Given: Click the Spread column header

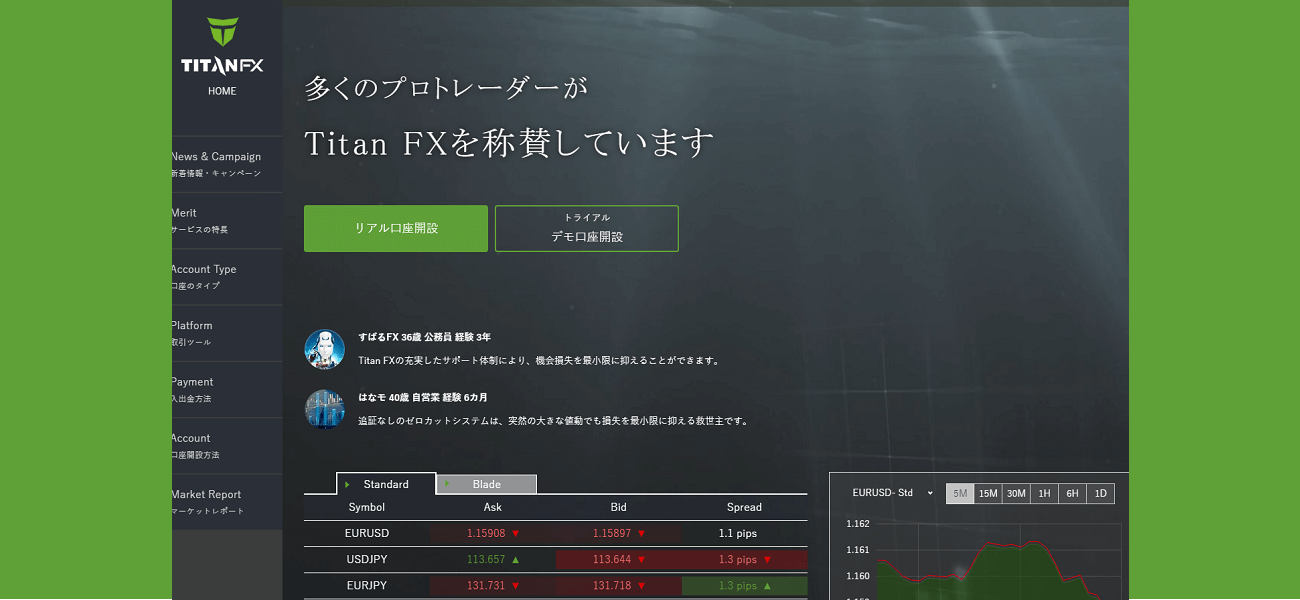Looking at the screenshot, I should click(744, 507).
